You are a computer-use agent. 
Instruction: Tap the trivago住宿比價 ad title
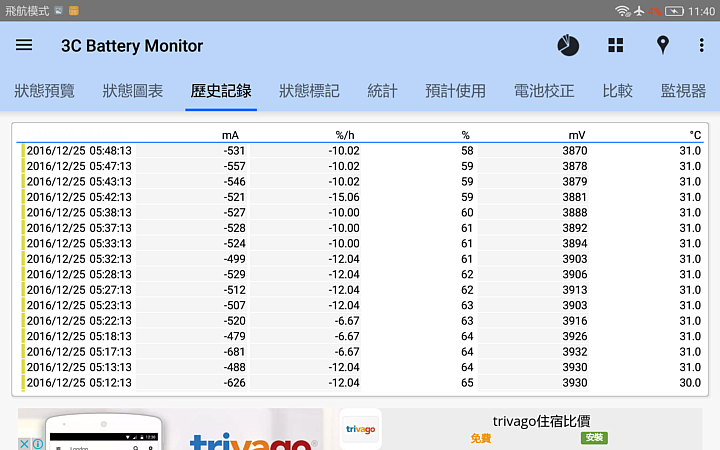(x=541, y=421)
